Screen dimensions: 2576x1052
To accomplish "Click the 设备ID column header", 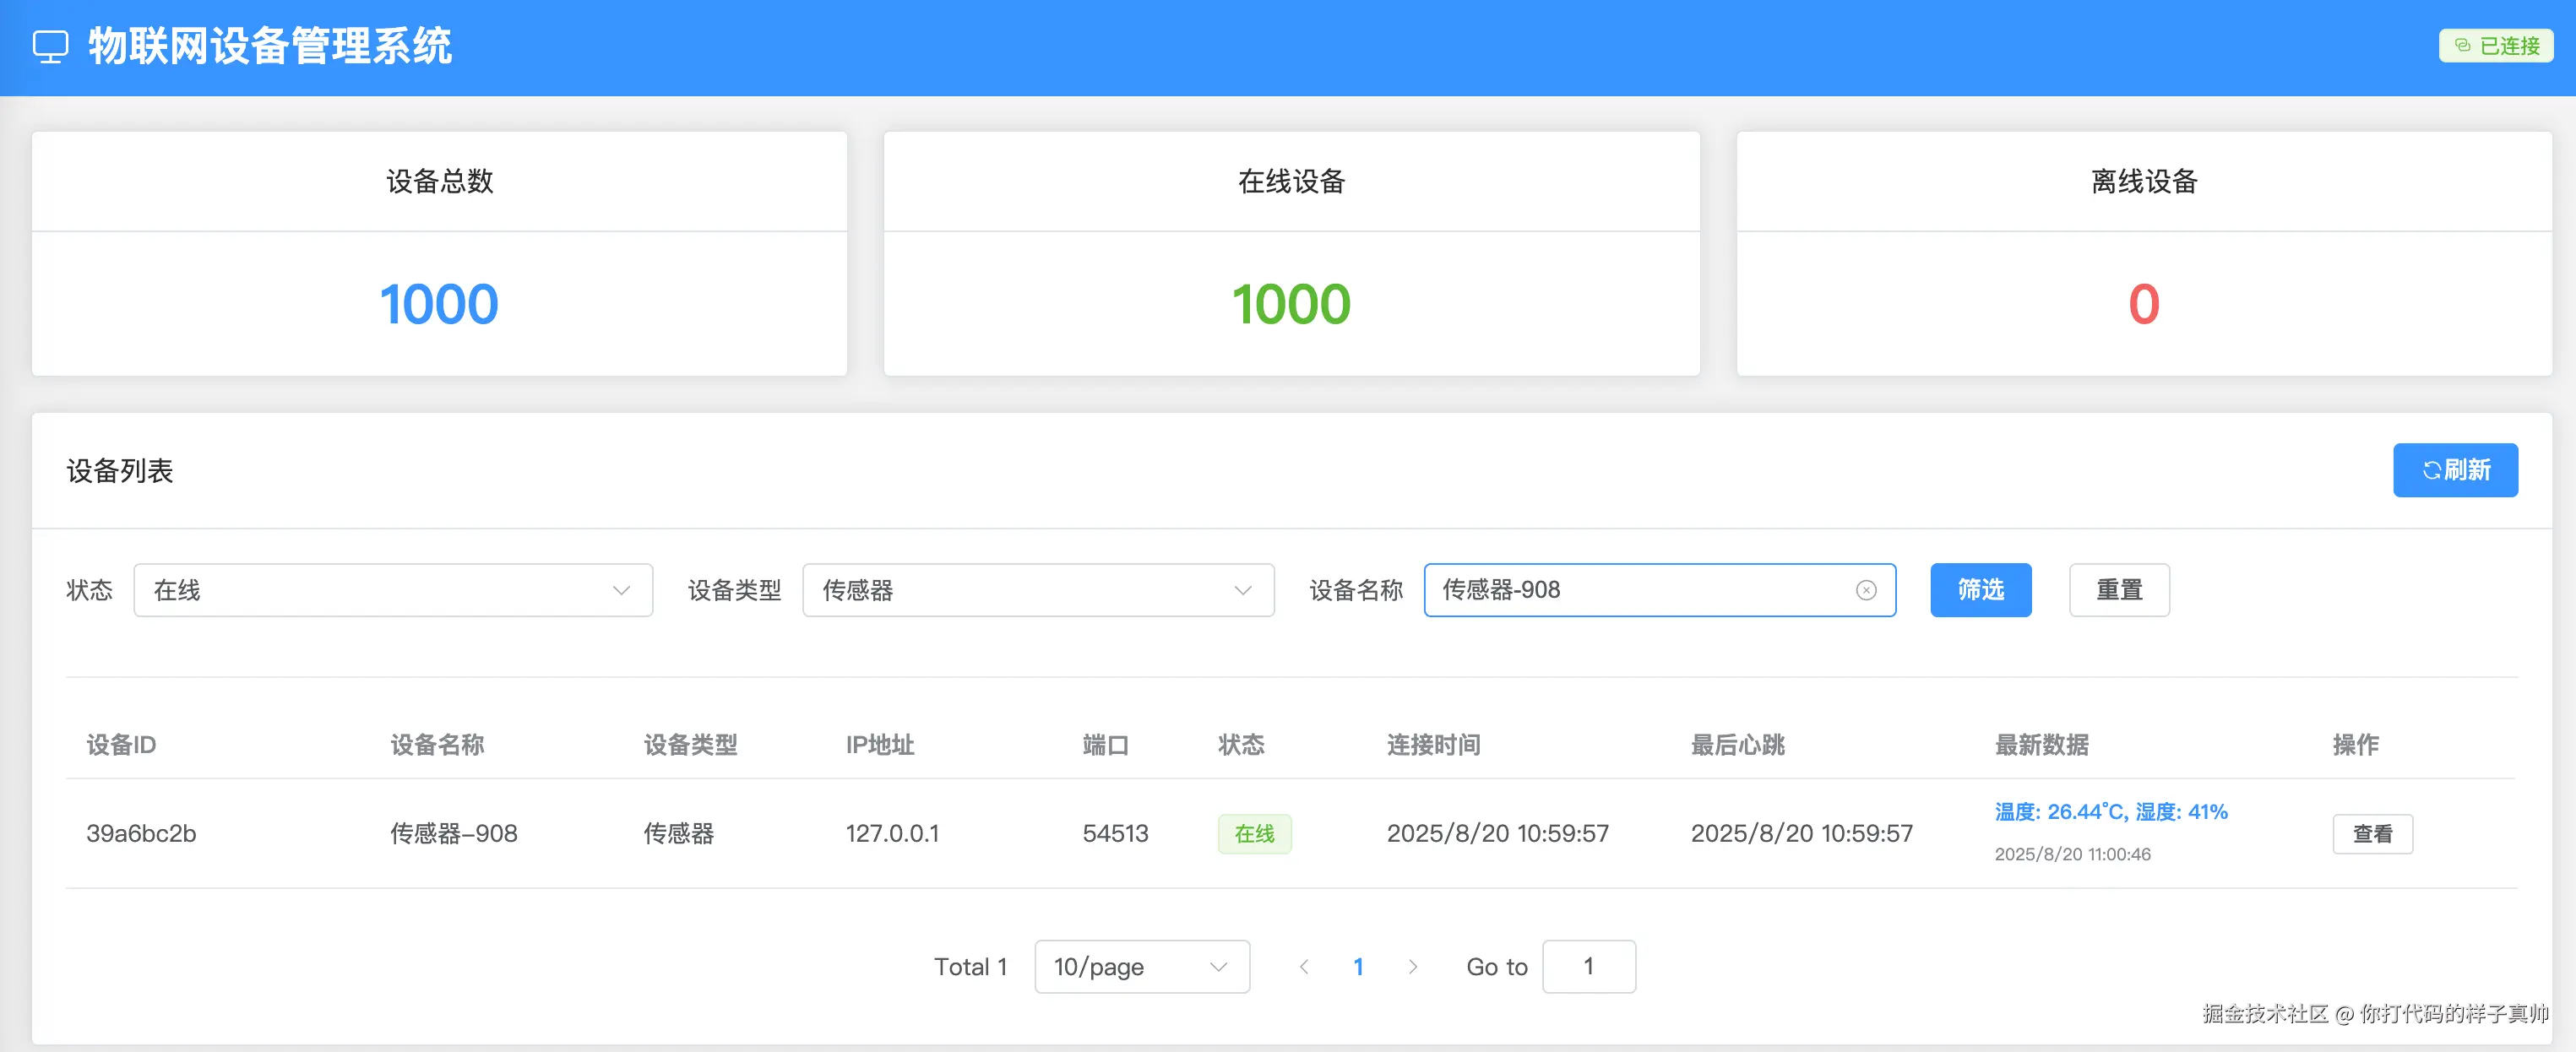I will (121, 744).
